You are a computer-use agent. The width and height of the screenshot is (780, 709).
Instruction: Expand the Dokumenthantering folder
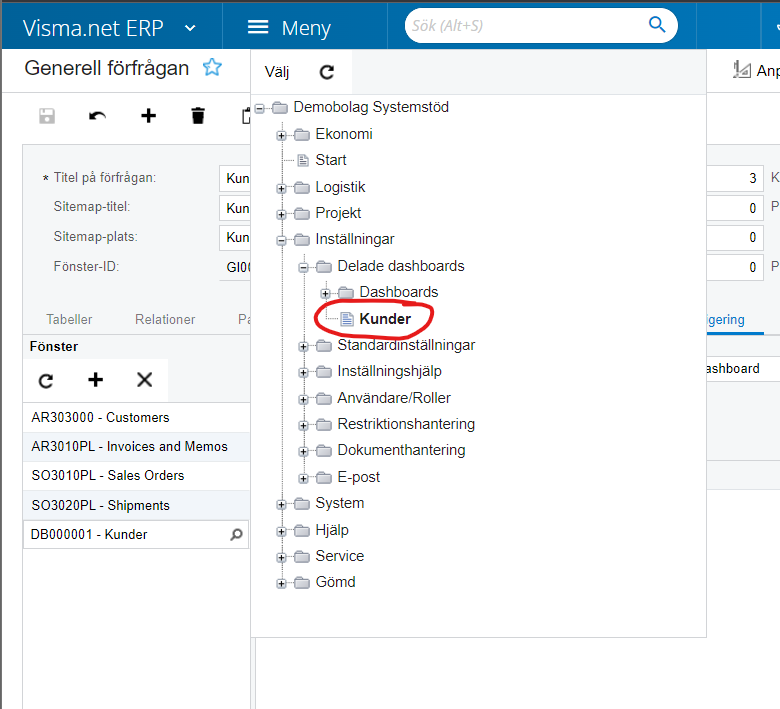coord(303,451)
